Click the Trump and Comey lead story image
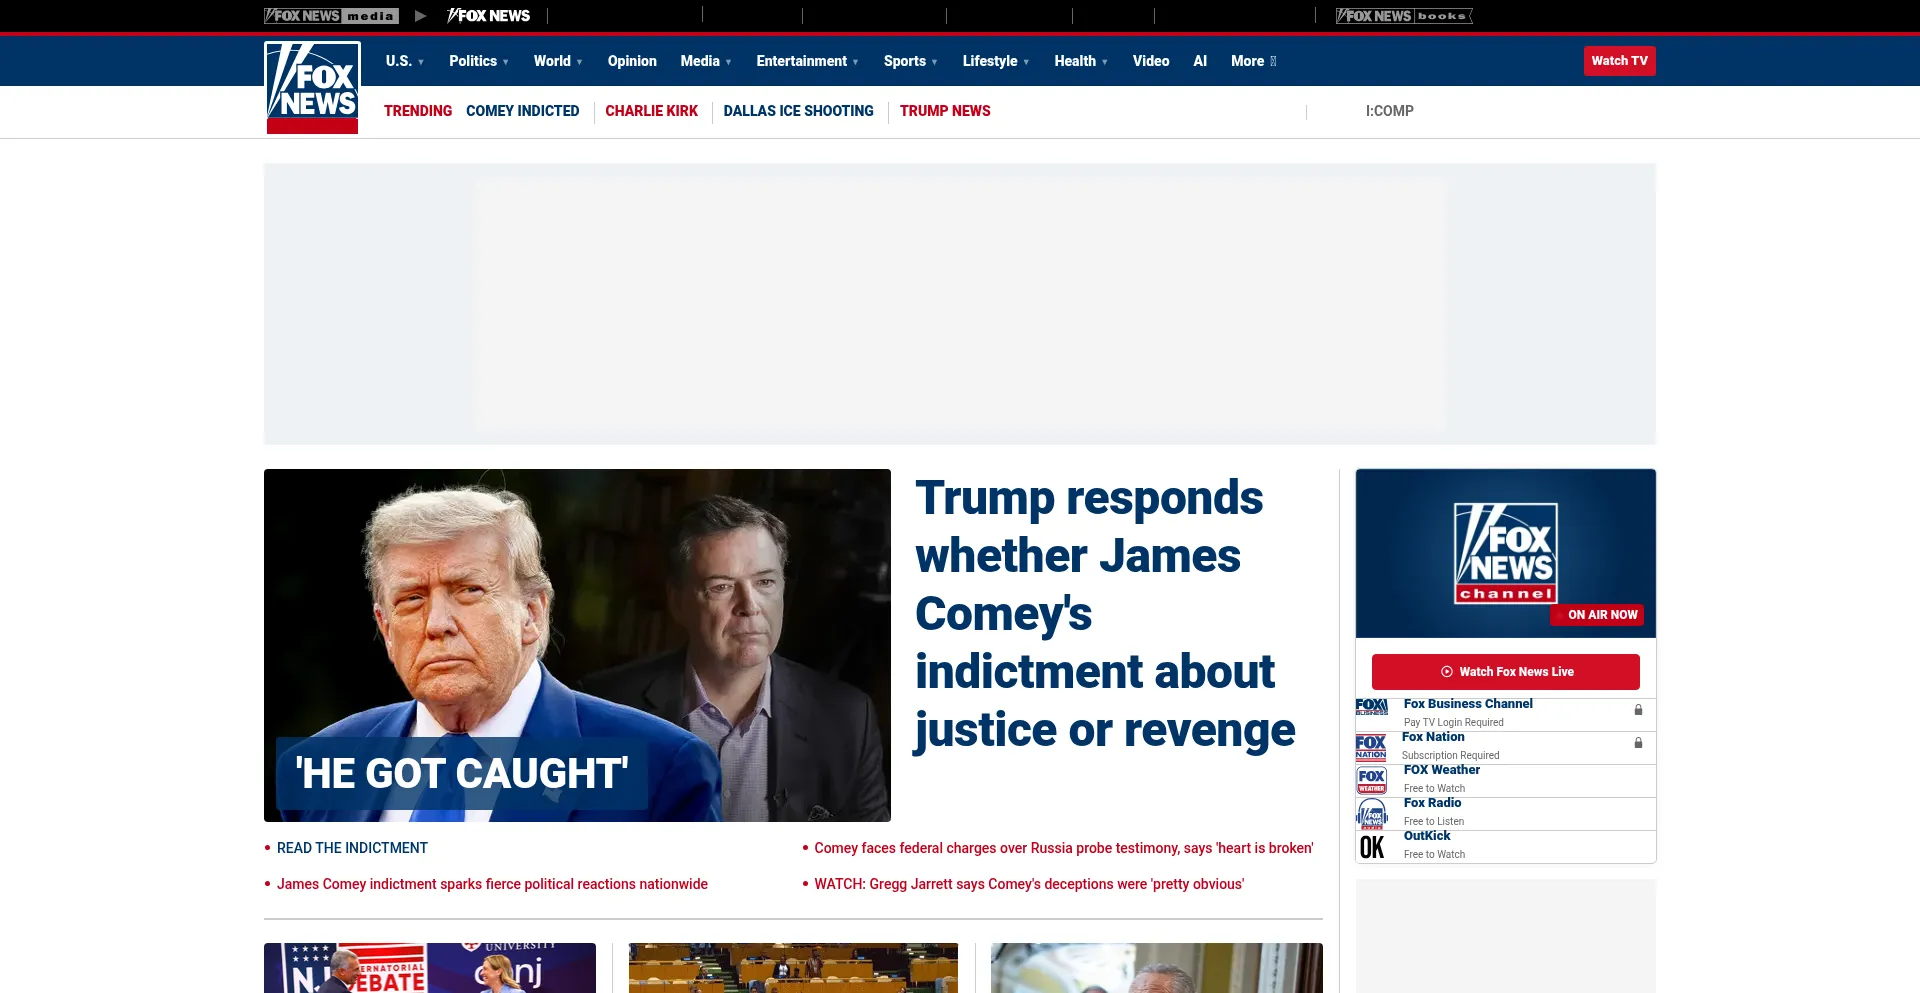The height and width of the screenshot is (993, 1920). 577,645
